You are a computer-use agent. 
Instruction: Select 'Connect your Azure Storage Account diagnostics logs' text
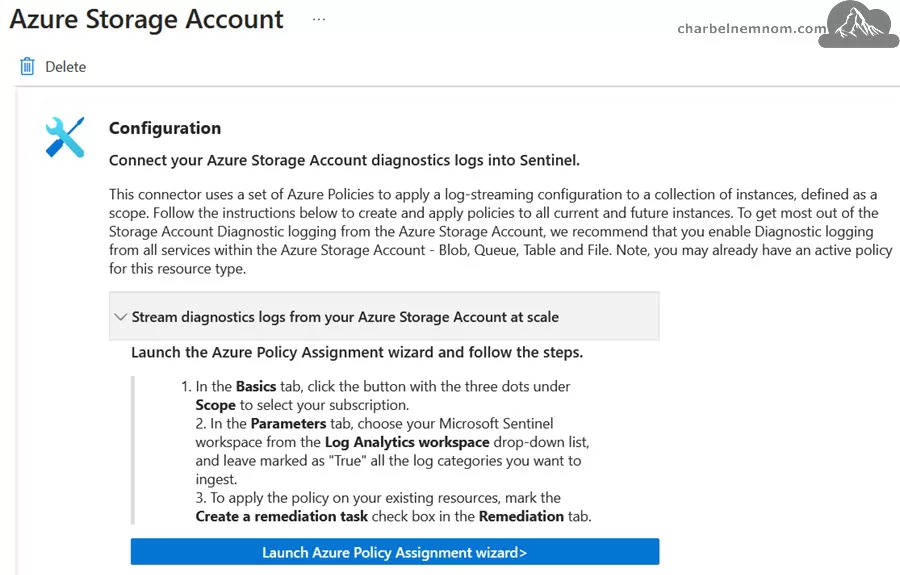click(x=344, y=160)
